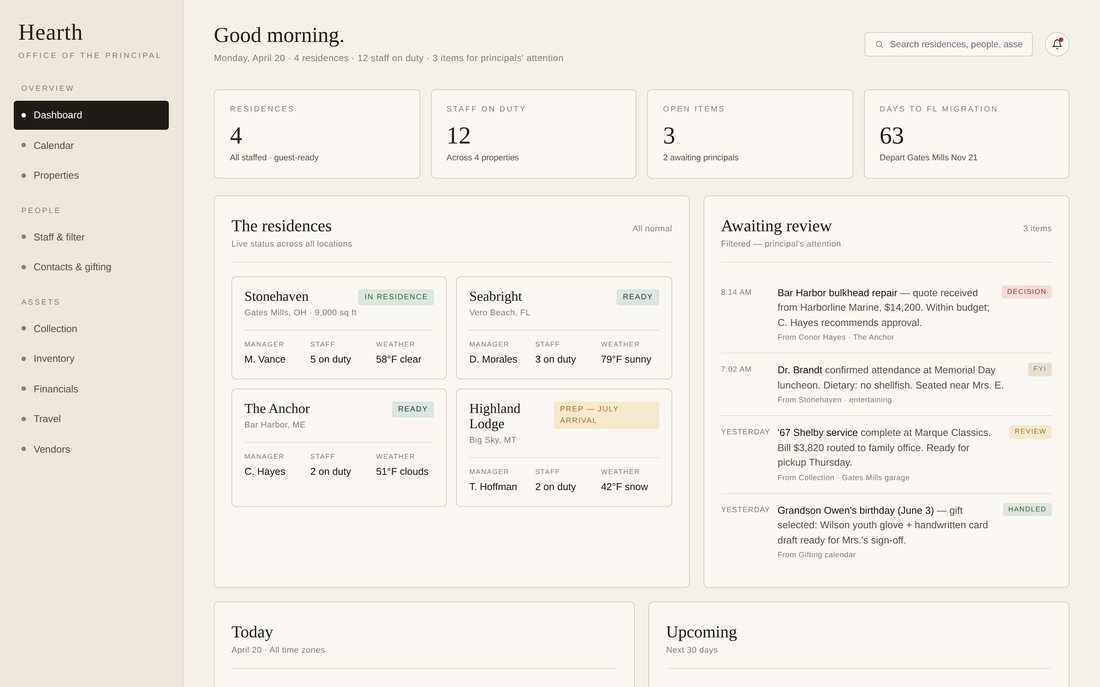
Task: Open The Anchor residence card
Action: coord(339,448)
